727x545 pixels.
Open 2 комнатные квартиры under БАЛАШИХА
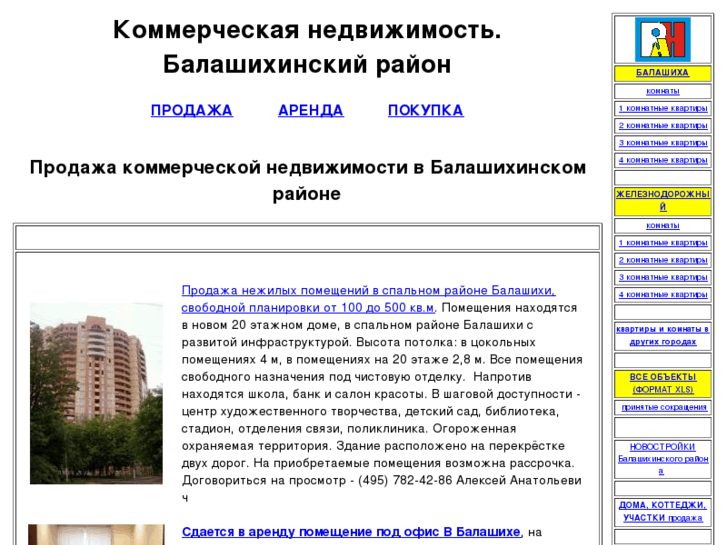pyautogui.click(x=663, y=125)
